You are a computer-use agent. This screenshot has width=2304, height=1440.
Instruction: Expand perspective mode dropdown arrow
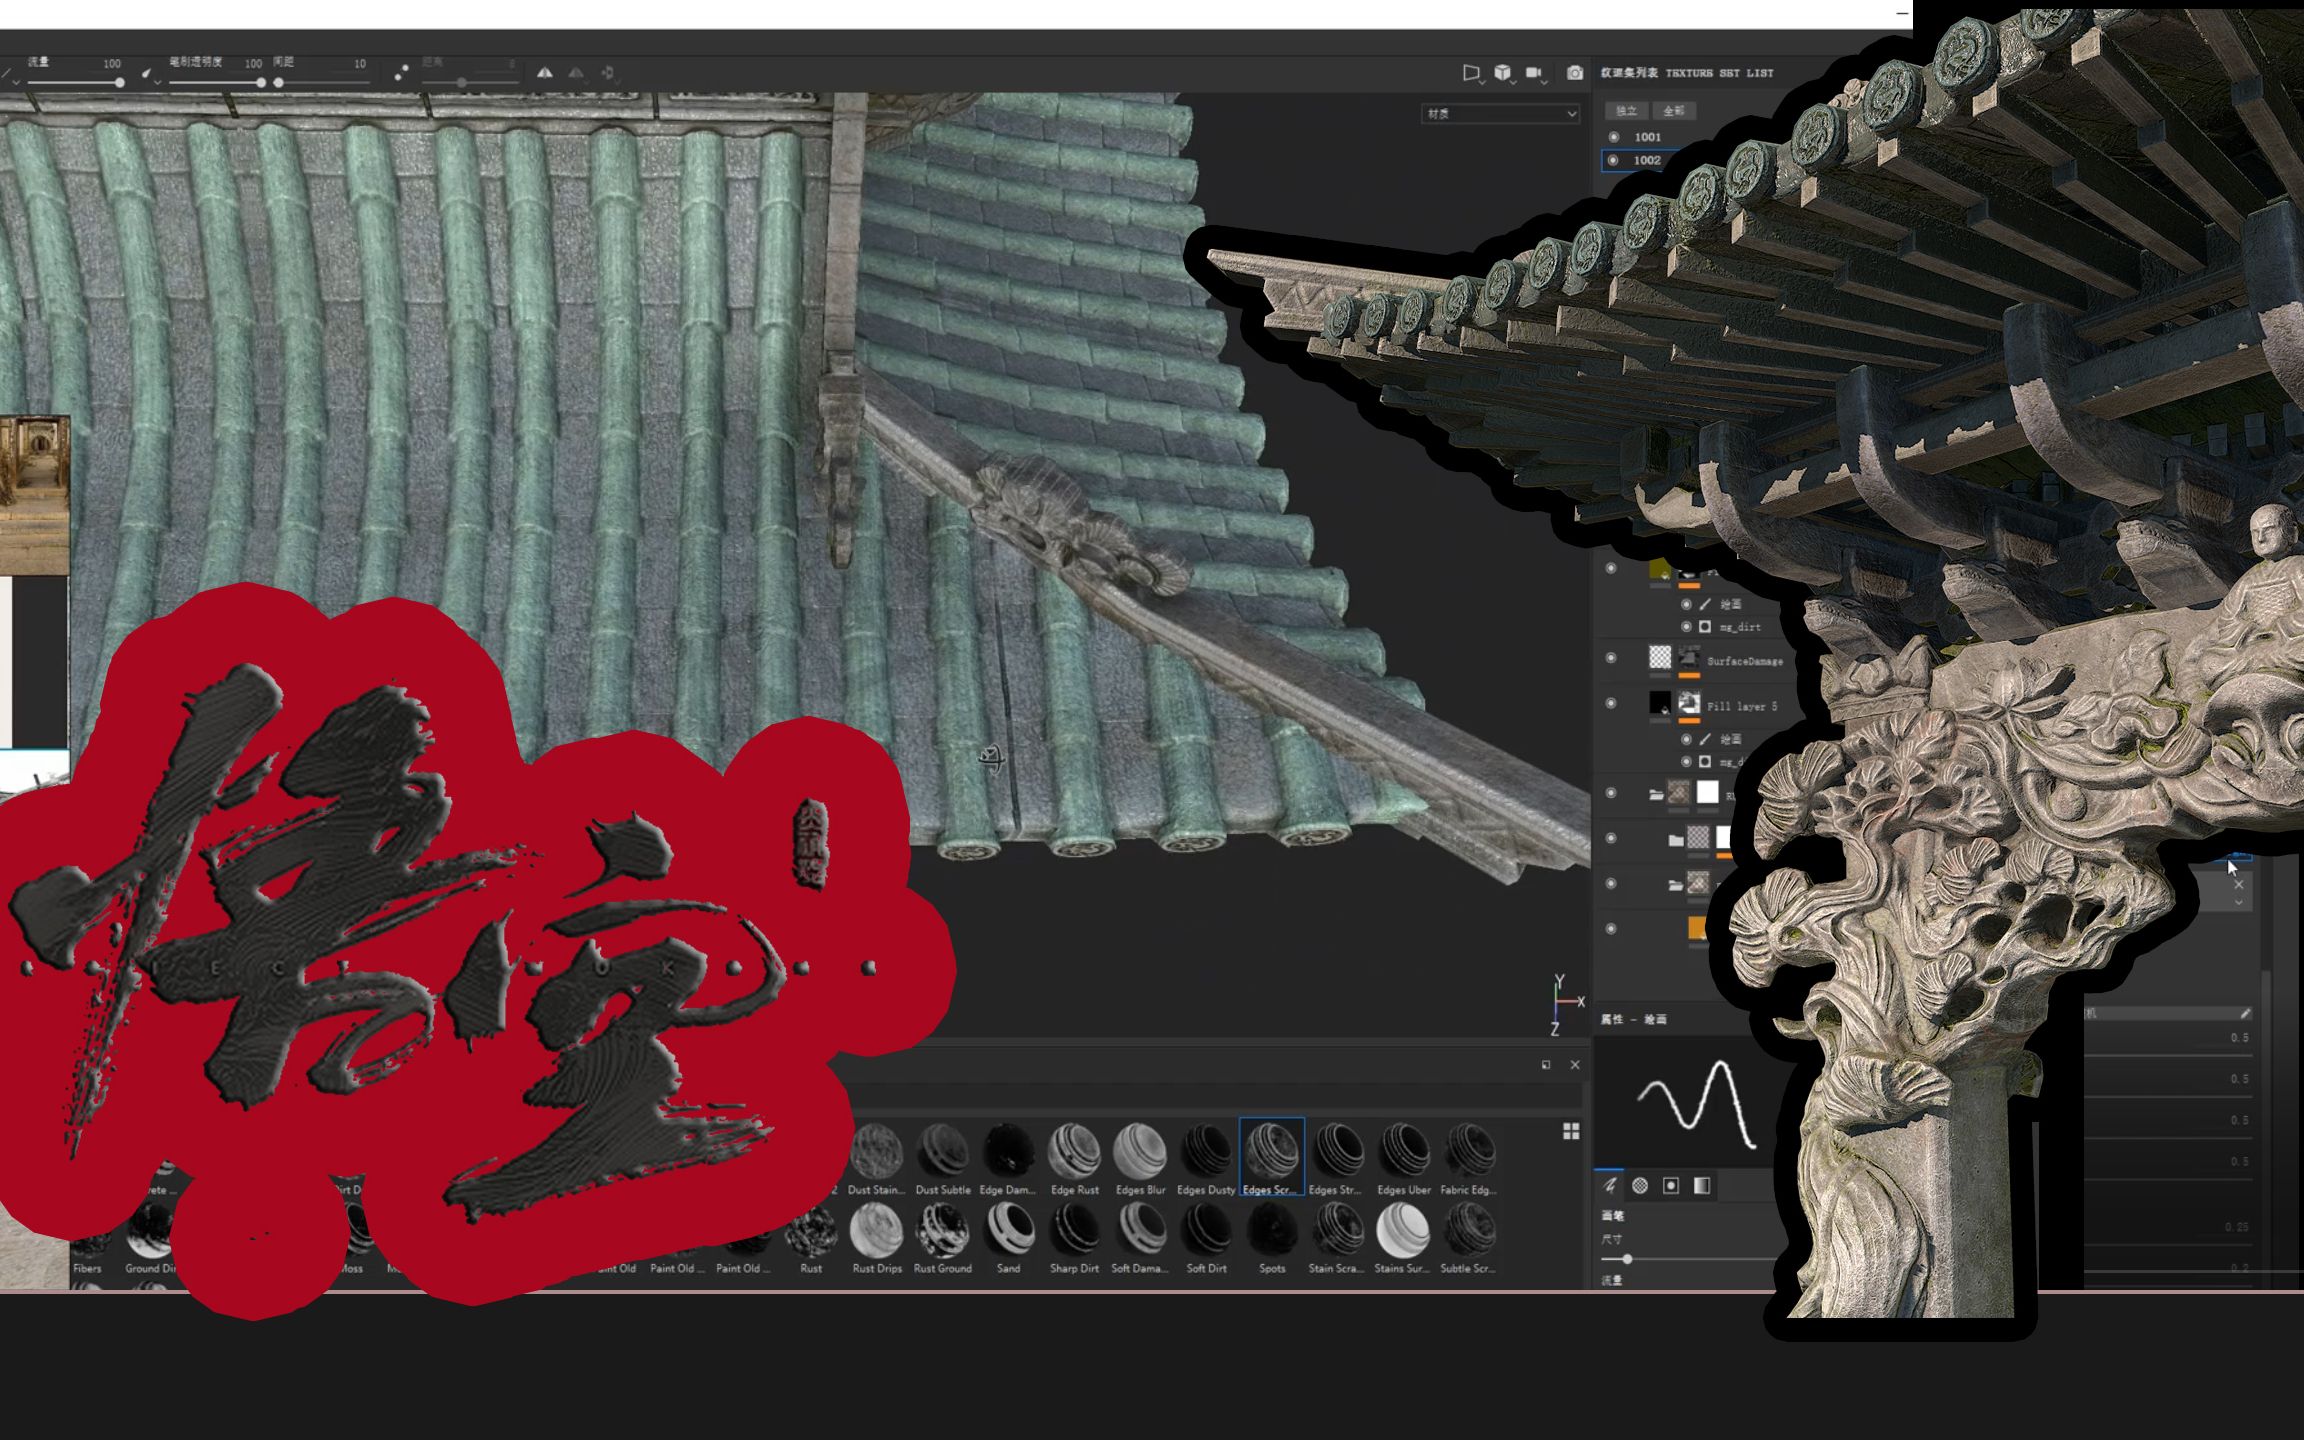pyautogui.click(x=1481, y=82)
